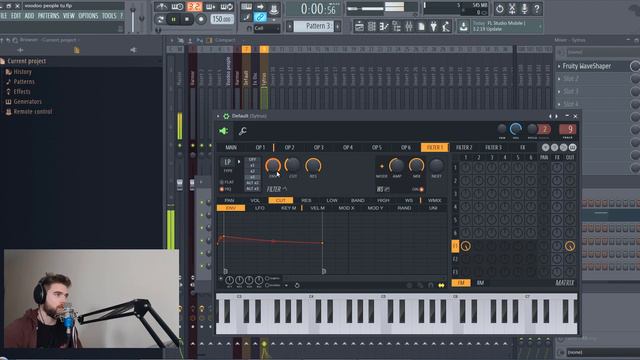Click the FM matrix mode button
Screen dimensions: 640x360
[461, 283]
